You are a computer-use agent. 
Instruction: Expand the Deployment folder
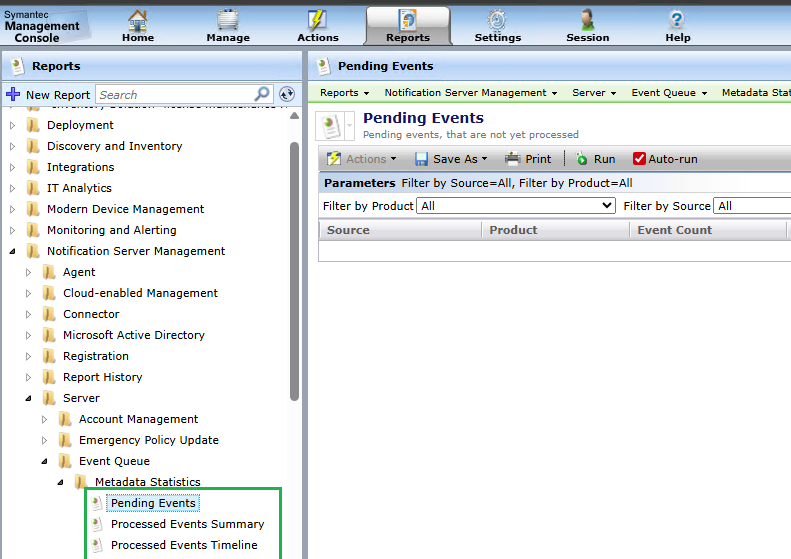click(13, 125)
